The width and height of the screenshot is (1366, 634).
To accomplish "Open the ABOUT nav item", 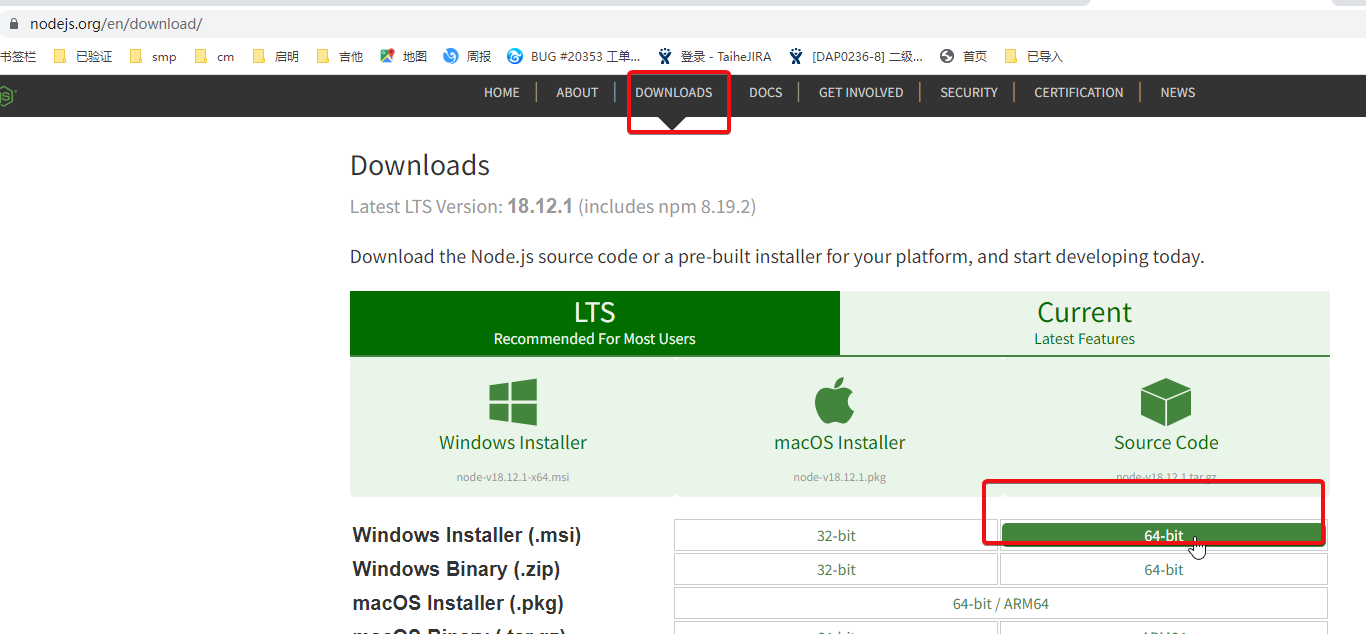I will [x=577, y=92].
